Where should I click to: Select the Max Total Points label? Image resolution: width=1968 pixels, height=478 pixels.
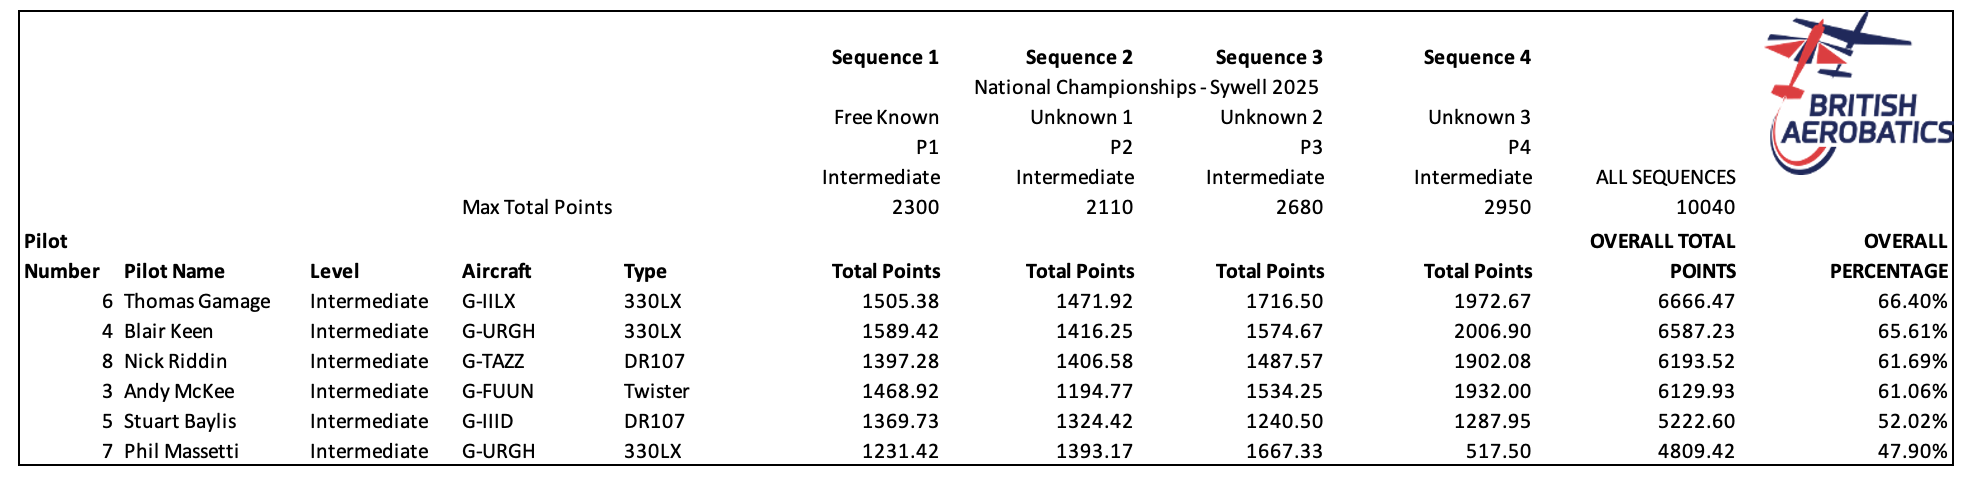(x=537, y=207)
